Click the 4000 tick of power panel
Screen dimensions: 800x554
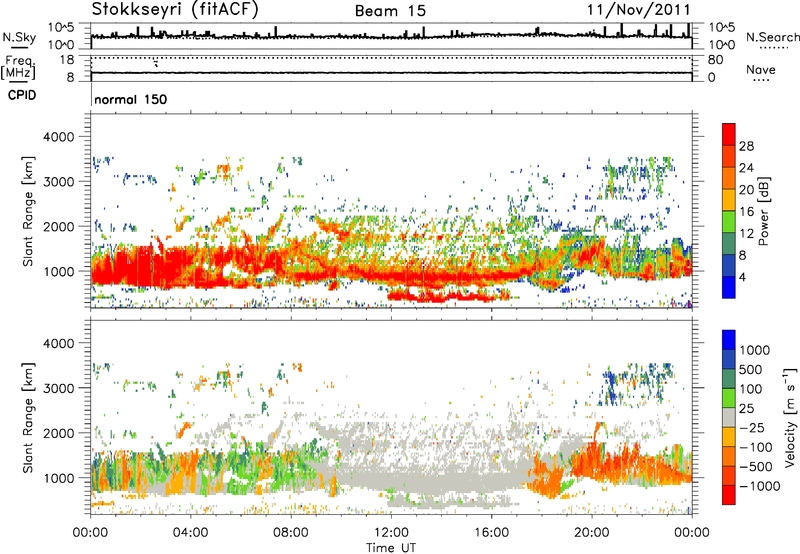pyautogui.click(x=58, y=137)
